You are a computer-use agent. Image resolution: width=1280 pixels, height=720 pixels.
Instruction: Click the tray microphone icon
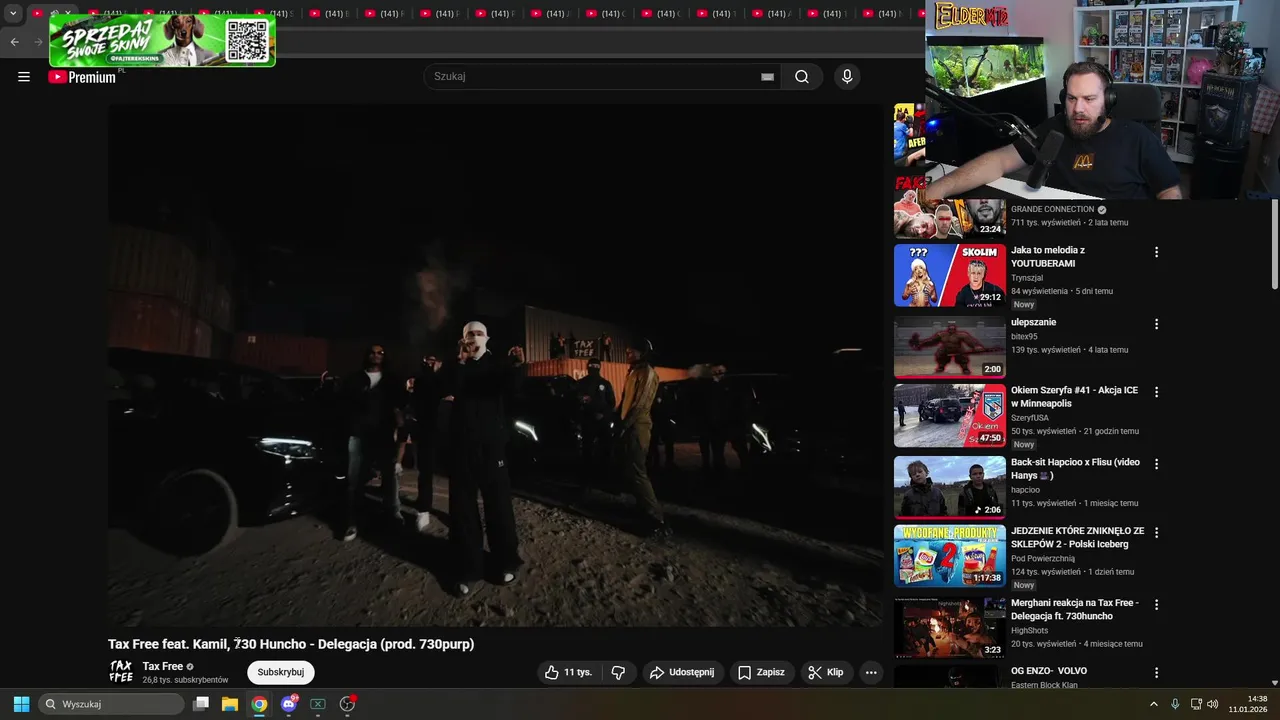(x=1175, y=704)
